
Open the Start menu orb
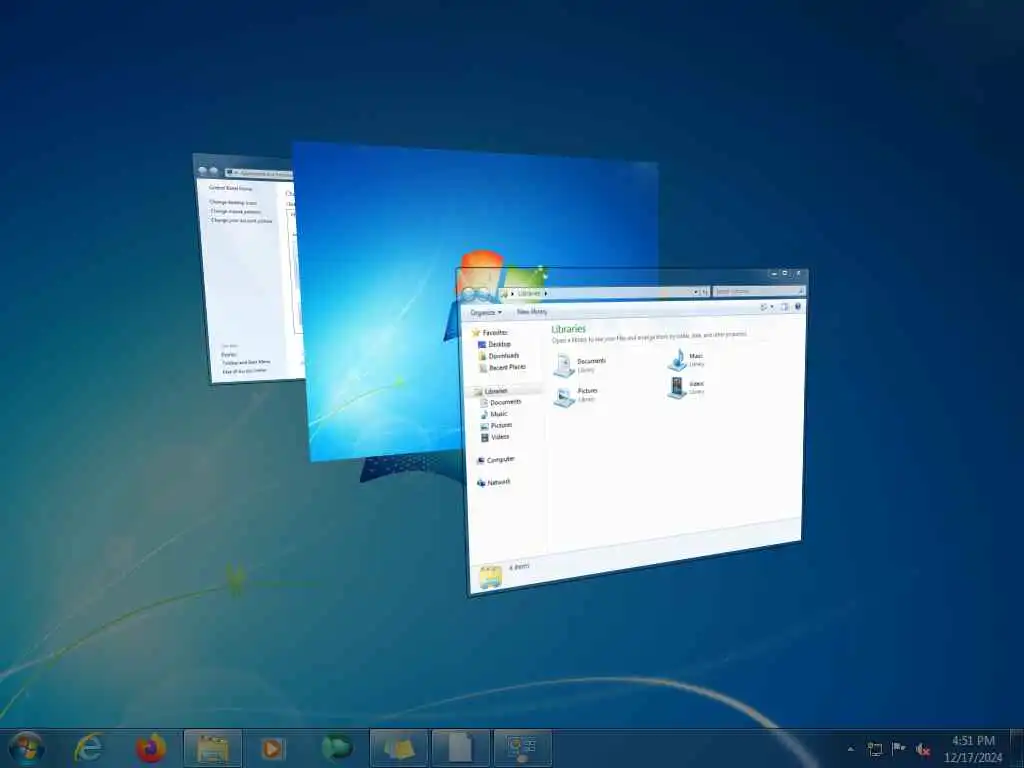click(x=27, y=748)
